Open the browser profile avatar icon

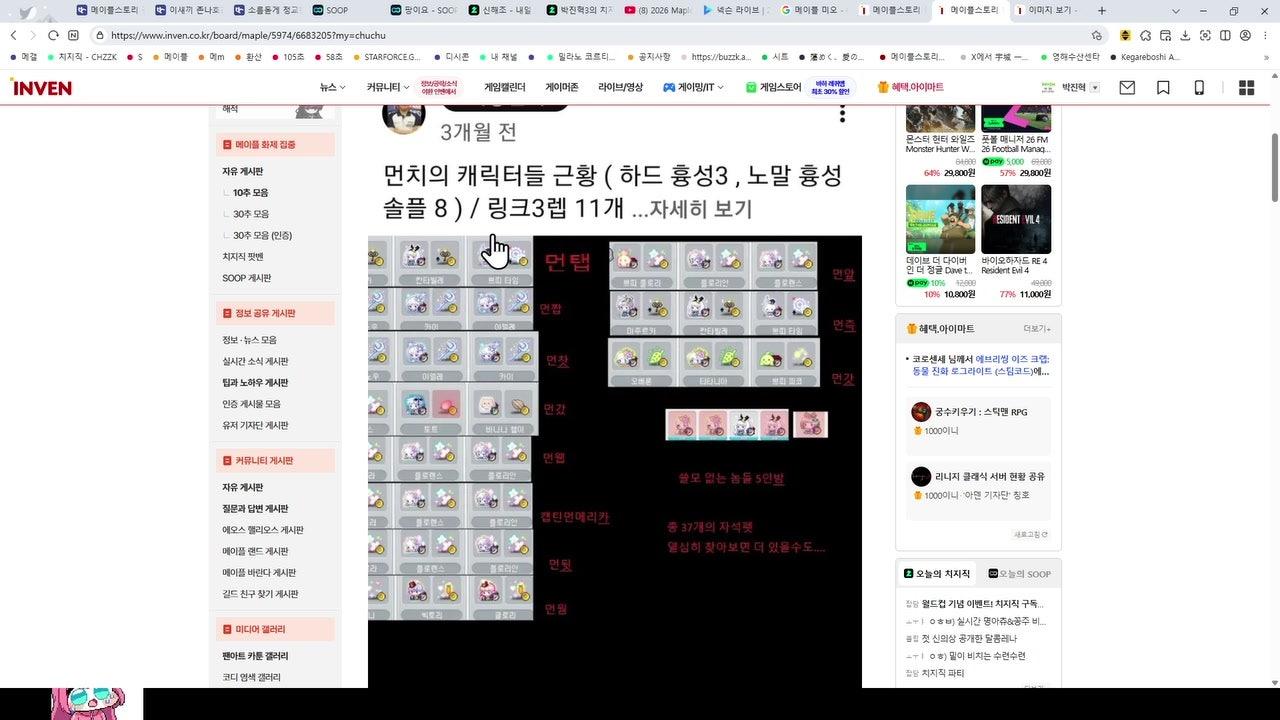pos(1245,35)
